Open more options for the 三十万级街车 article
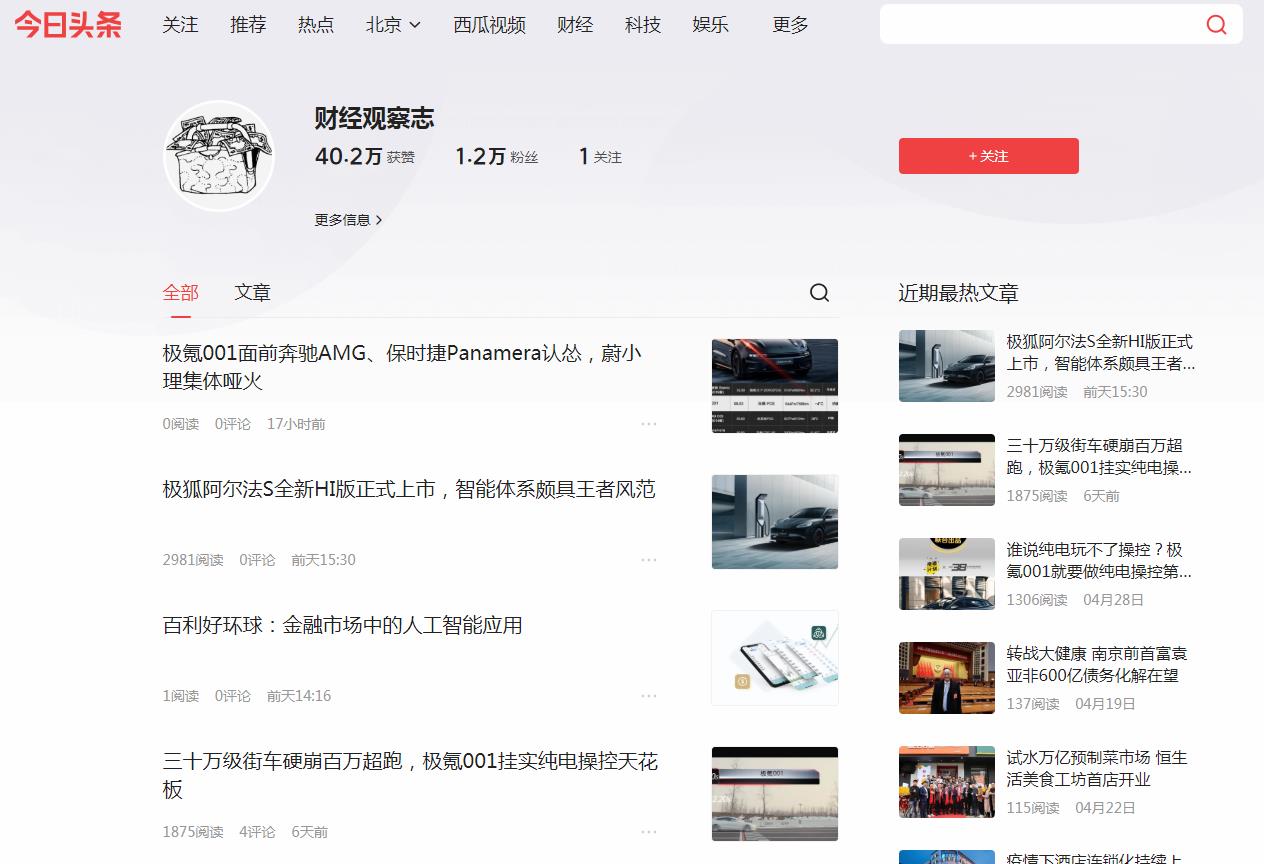The image size is (1264, 864). click(x=649, y=832)
